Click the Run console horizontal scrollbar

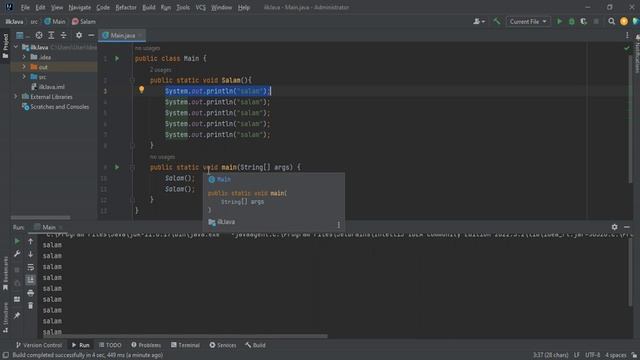184,336
